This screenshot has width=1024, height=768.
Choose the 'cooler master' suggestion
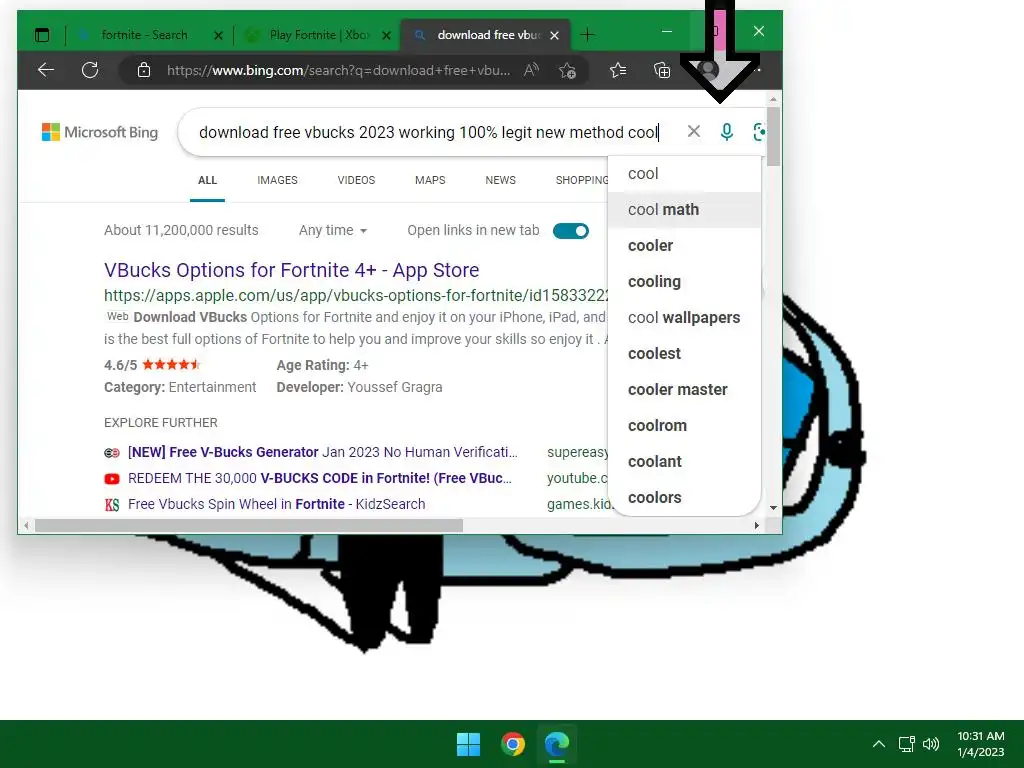[684, 389]
